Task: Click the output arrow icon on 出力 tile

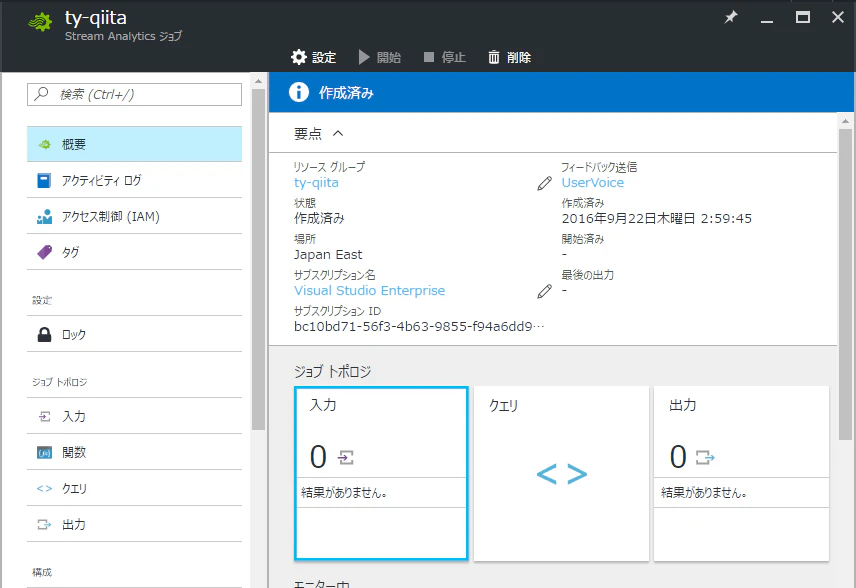Action: pyautogui.click(x=705, y=457)
